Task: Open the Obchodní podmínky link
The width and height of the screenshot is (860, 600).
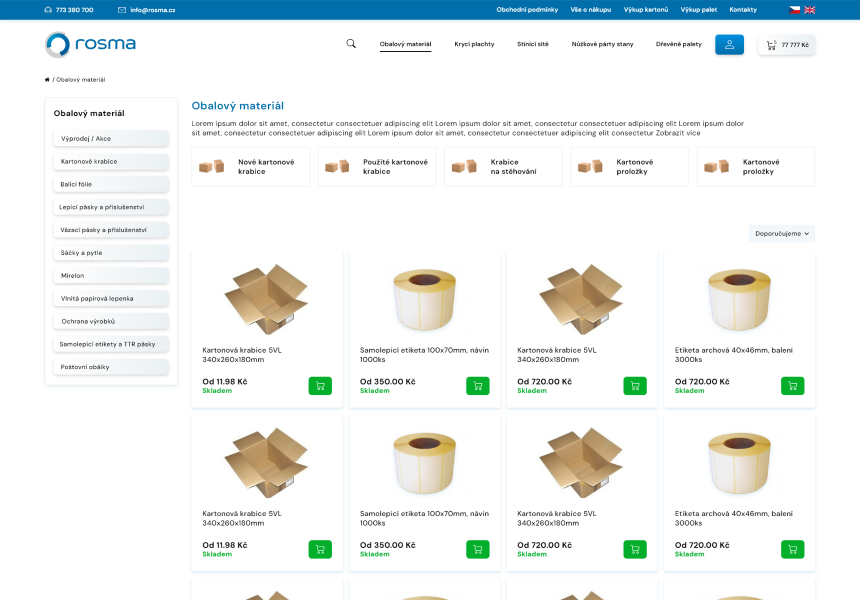Action: click(x=527, y=10)
